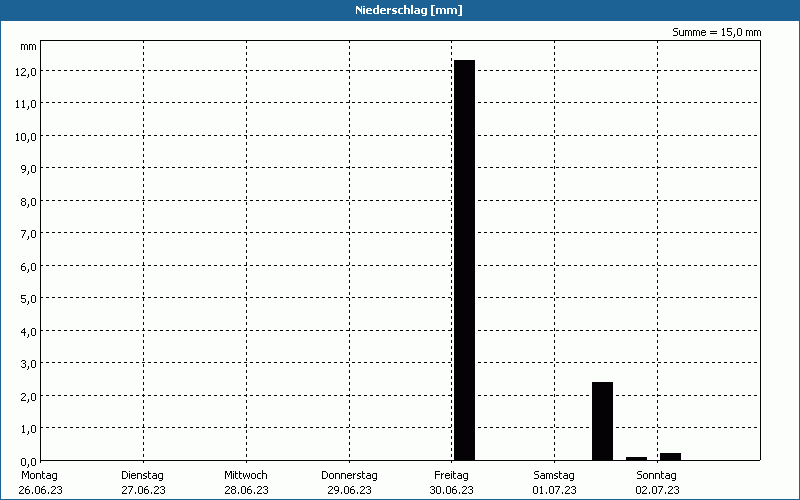Click the mm unit label on y-axis

pyautogui.click(x=28, y=47)
